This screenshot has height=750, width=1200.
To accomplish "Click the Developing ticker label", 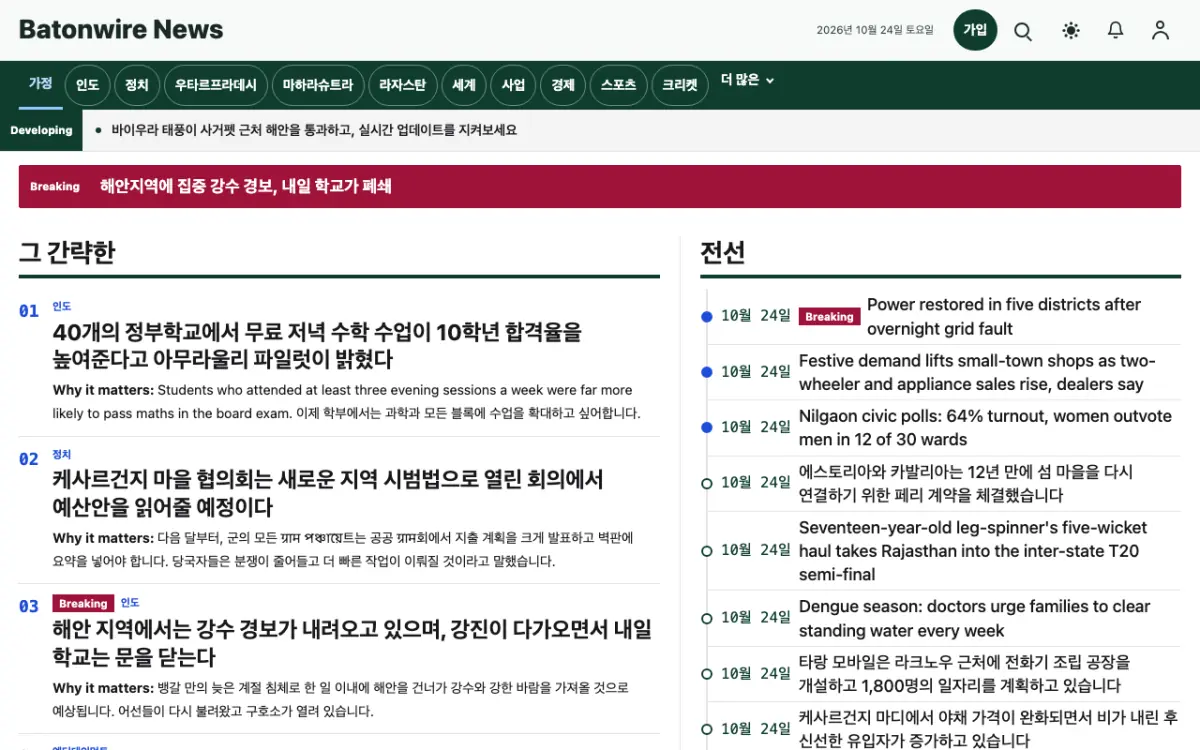I will pos(41,130).
